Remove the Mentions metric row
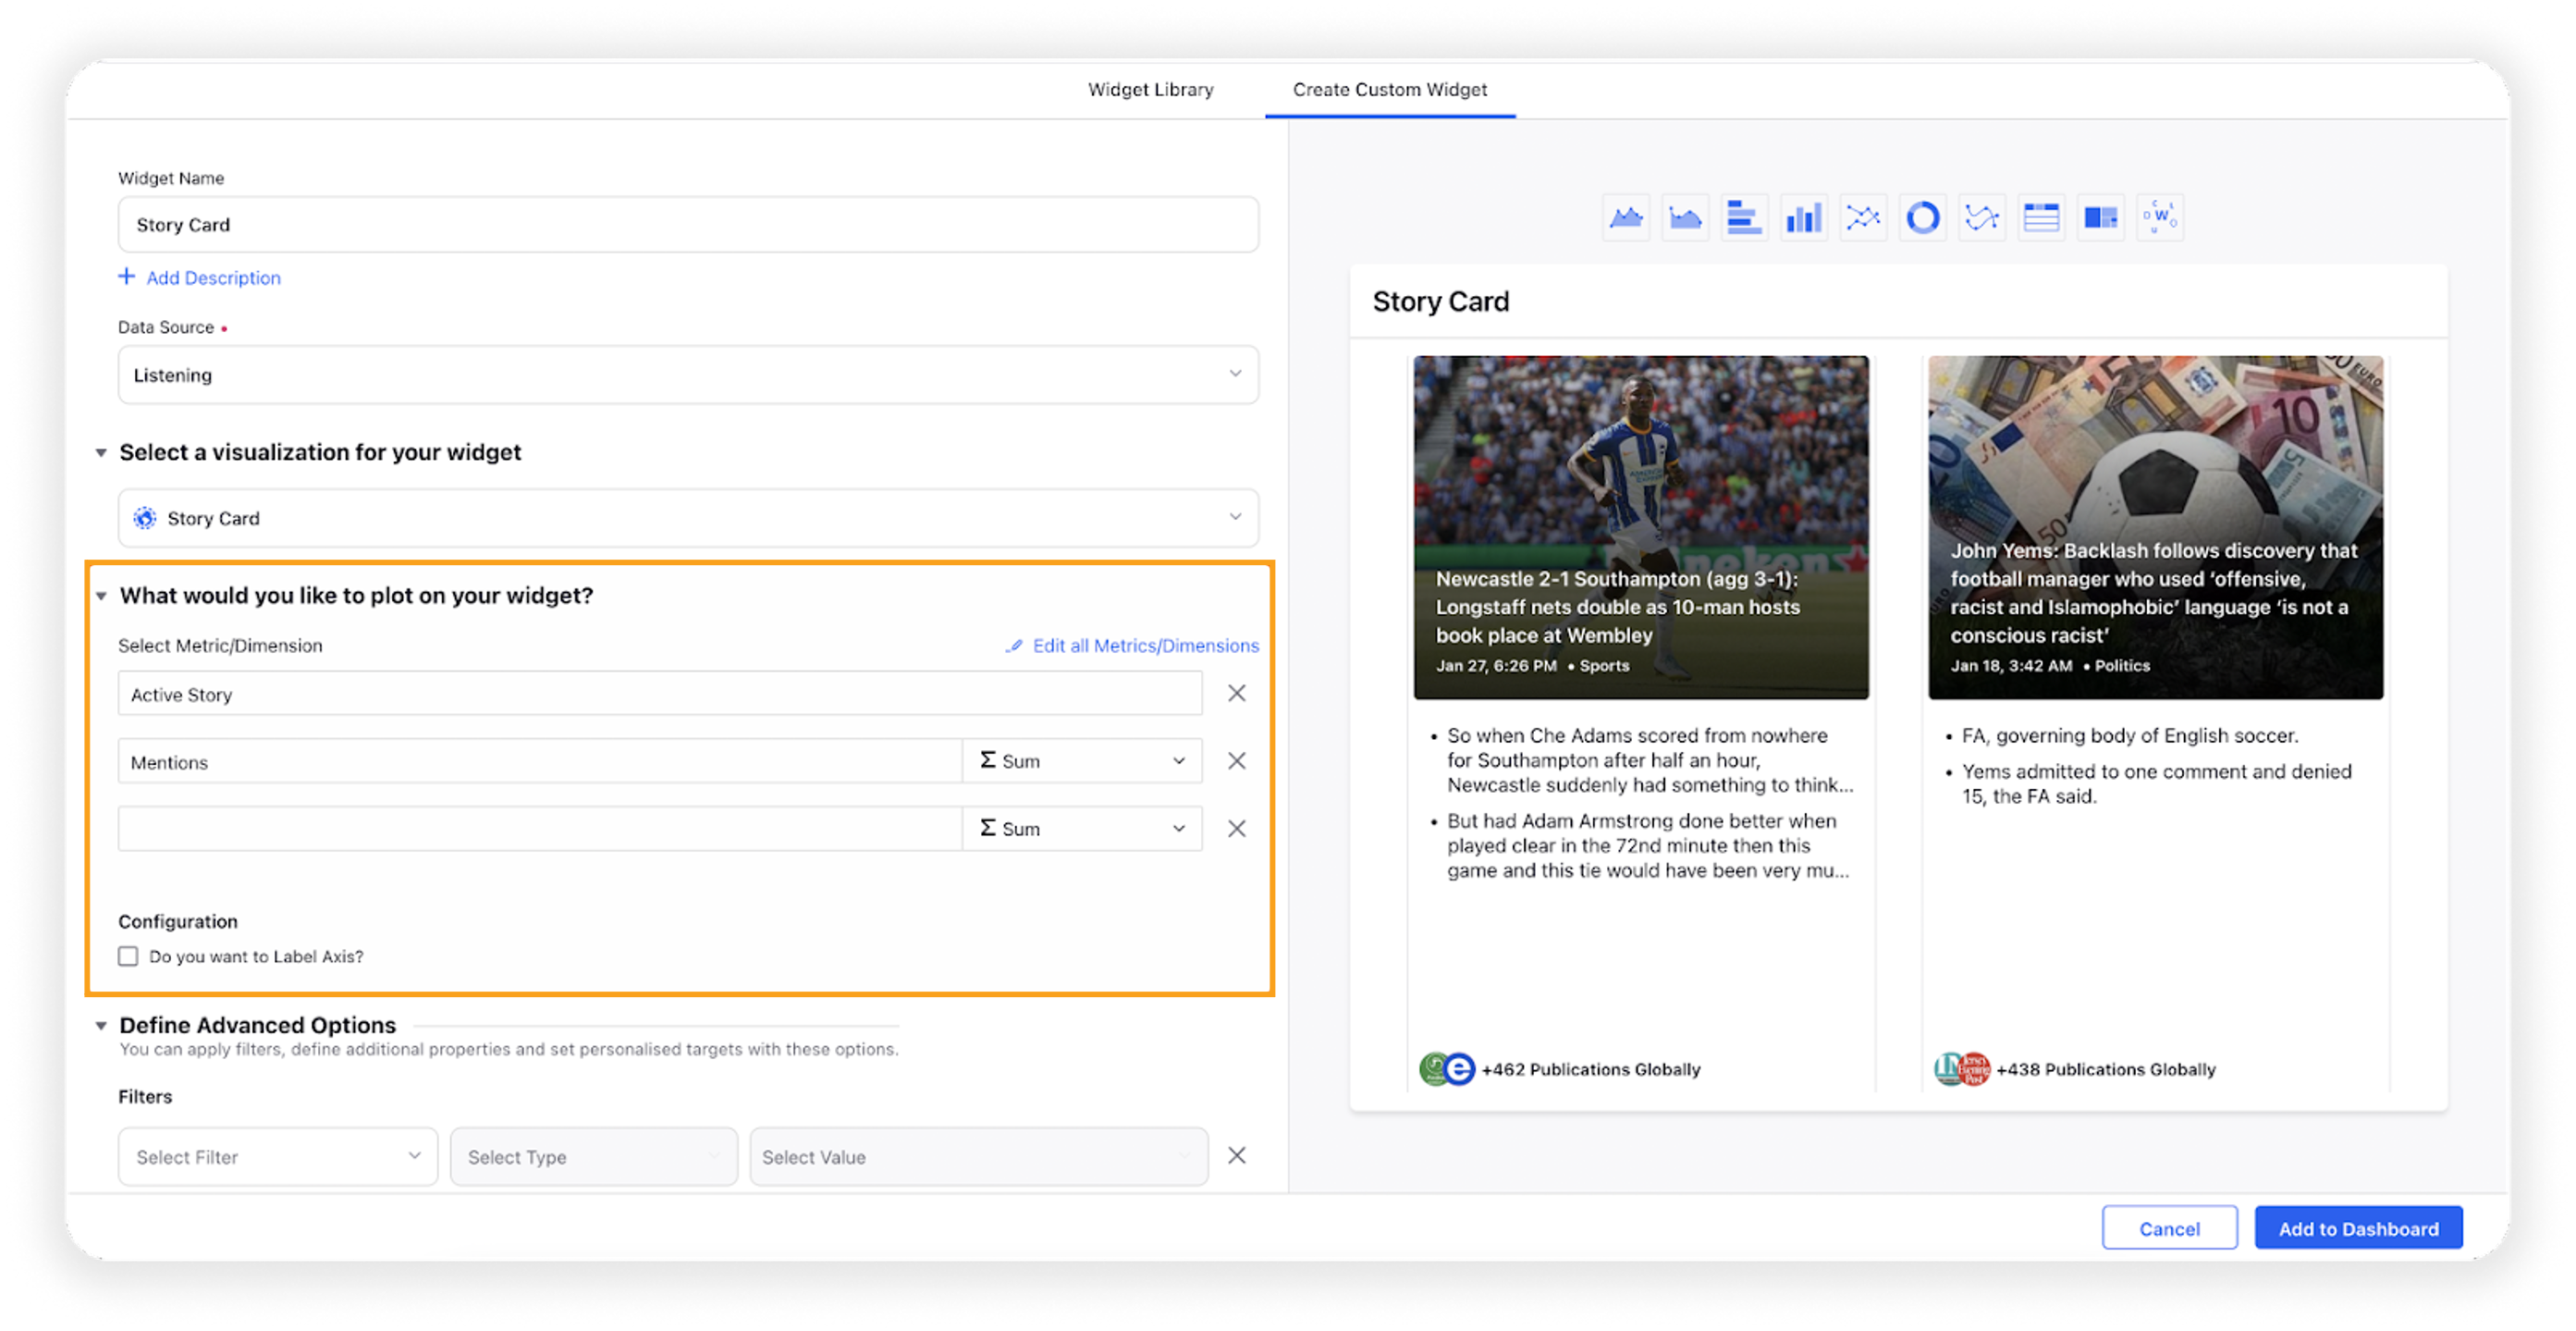The width and height of the screenshot is (2576, 1331). pyautogui.click(x=1237, y=761)
